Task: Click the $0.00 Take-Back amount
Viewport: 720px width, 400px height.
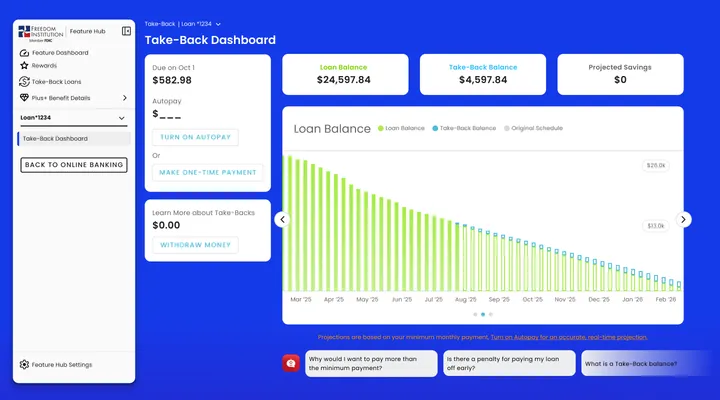Action: click(x=166, y=225)
